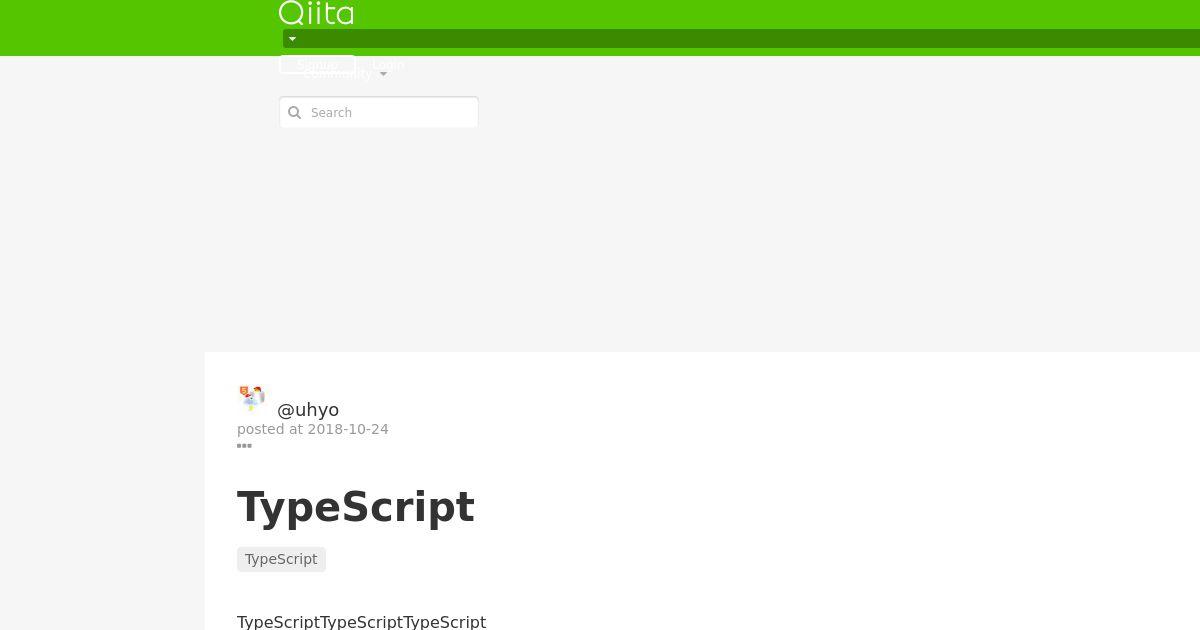
Task: Click the large TypeScript article title
Action: (356, 507)
